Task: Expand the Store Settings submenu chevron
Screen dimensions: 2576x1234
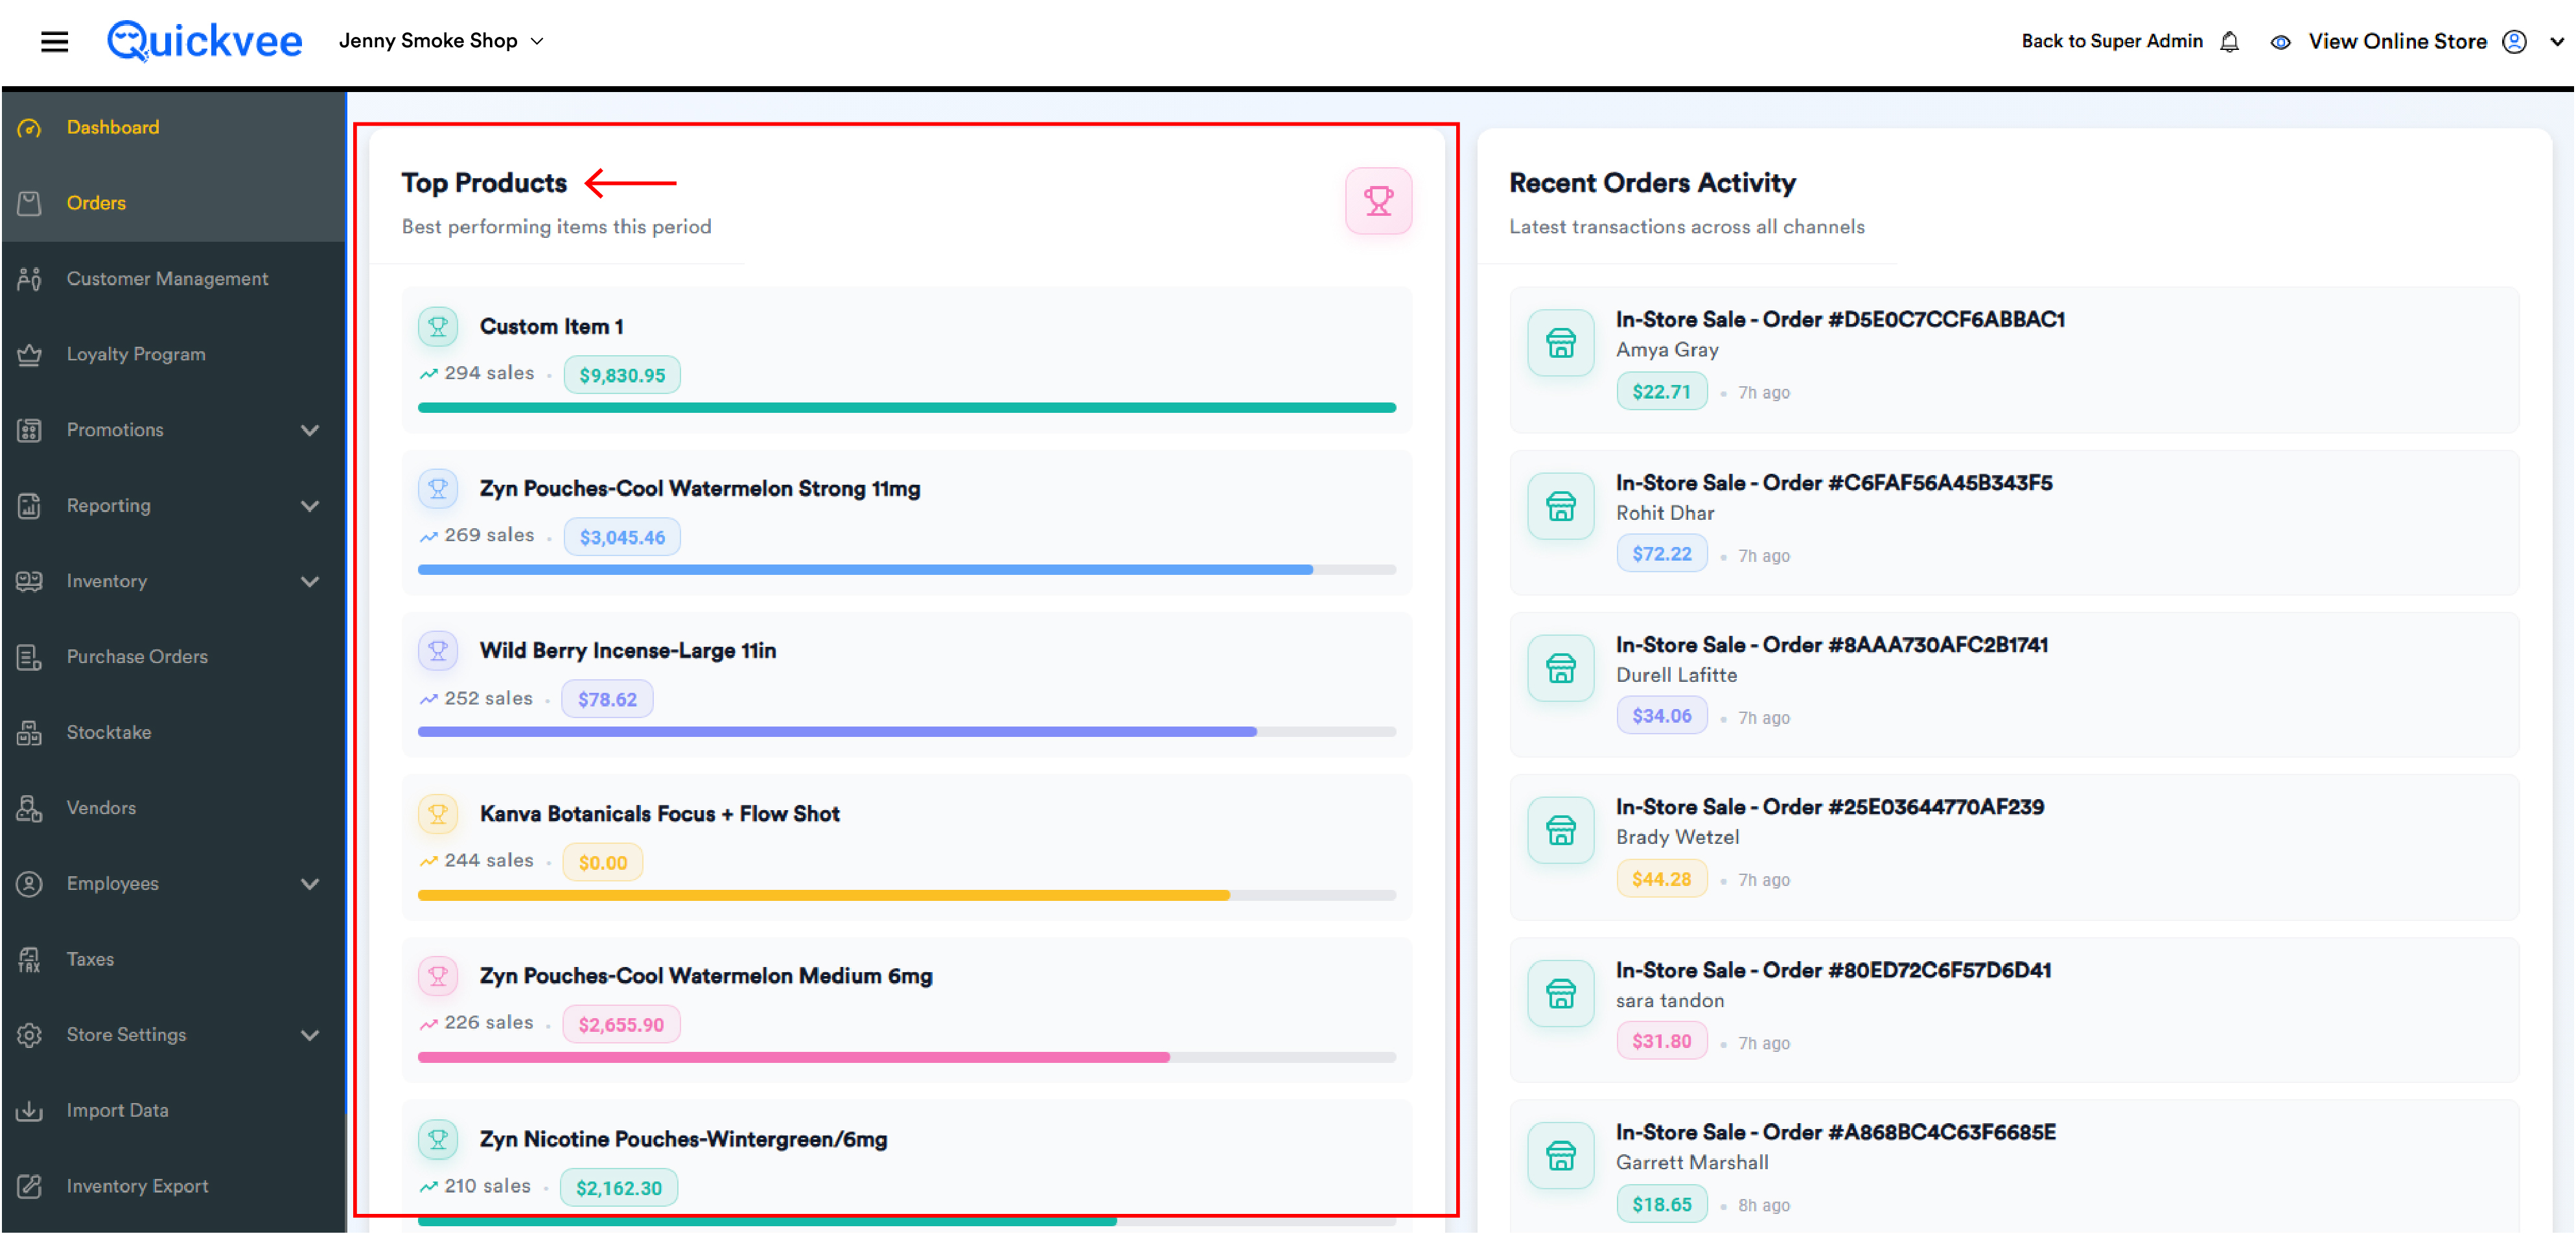Action: pyautogui.click(x=310, y=1035)
